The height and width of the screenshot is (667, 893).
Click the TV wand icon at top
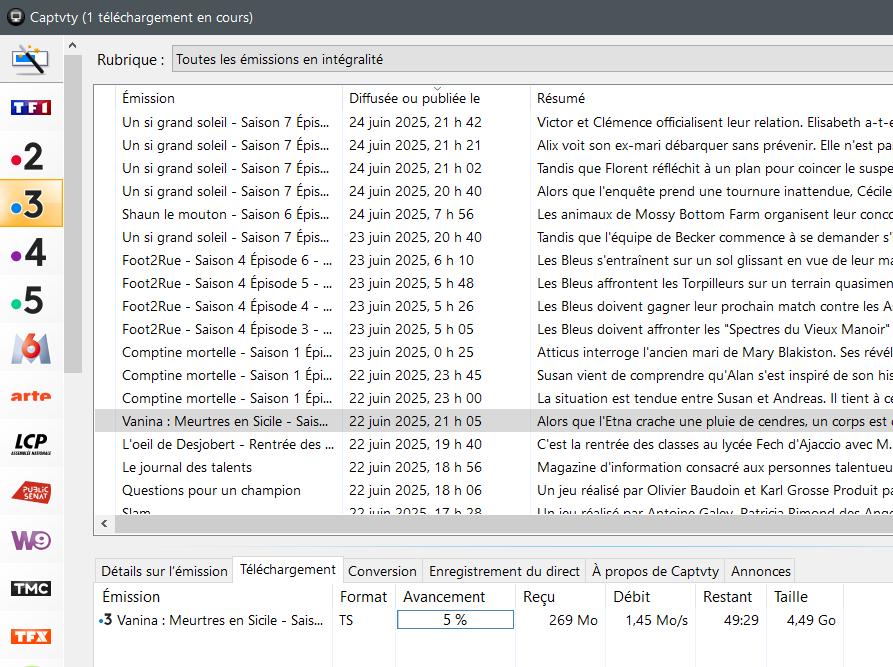point(30,60)
